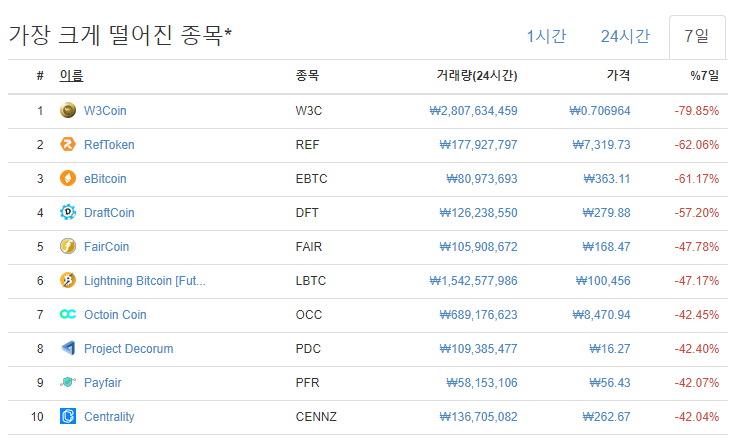This screenshot has height=441, width=737.
Task: Click the RefToken orange logo icon
Action: coord(68,145)
